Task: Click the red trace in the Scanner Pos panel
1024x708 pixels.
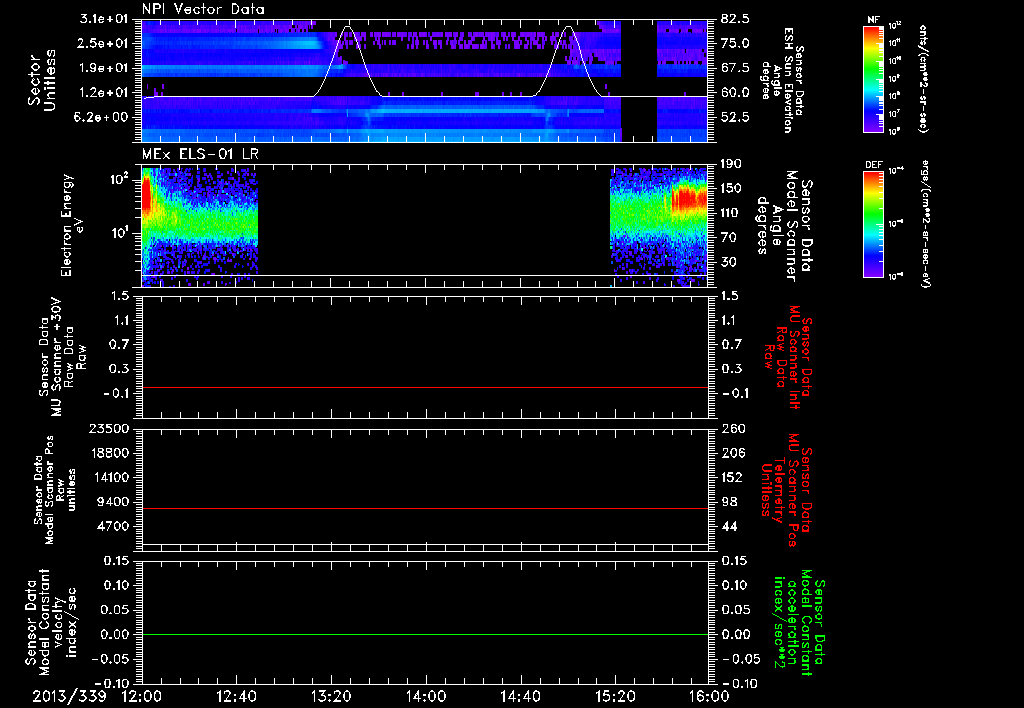Action: coord(425,508)
